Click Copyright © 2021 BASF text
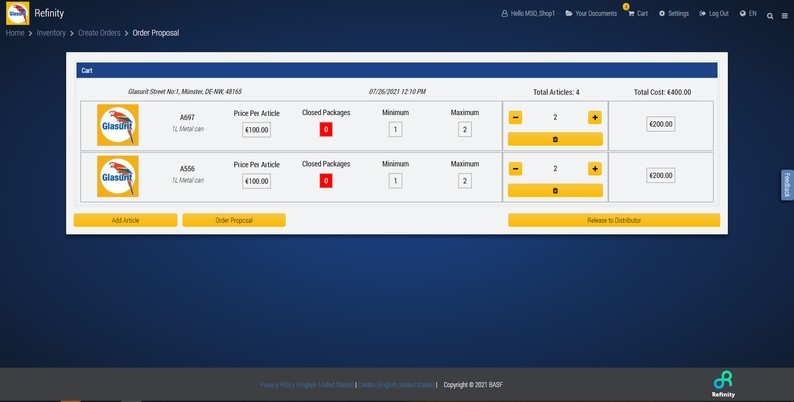Viewport: 794px width, 402px height. [x=473, y=385]
